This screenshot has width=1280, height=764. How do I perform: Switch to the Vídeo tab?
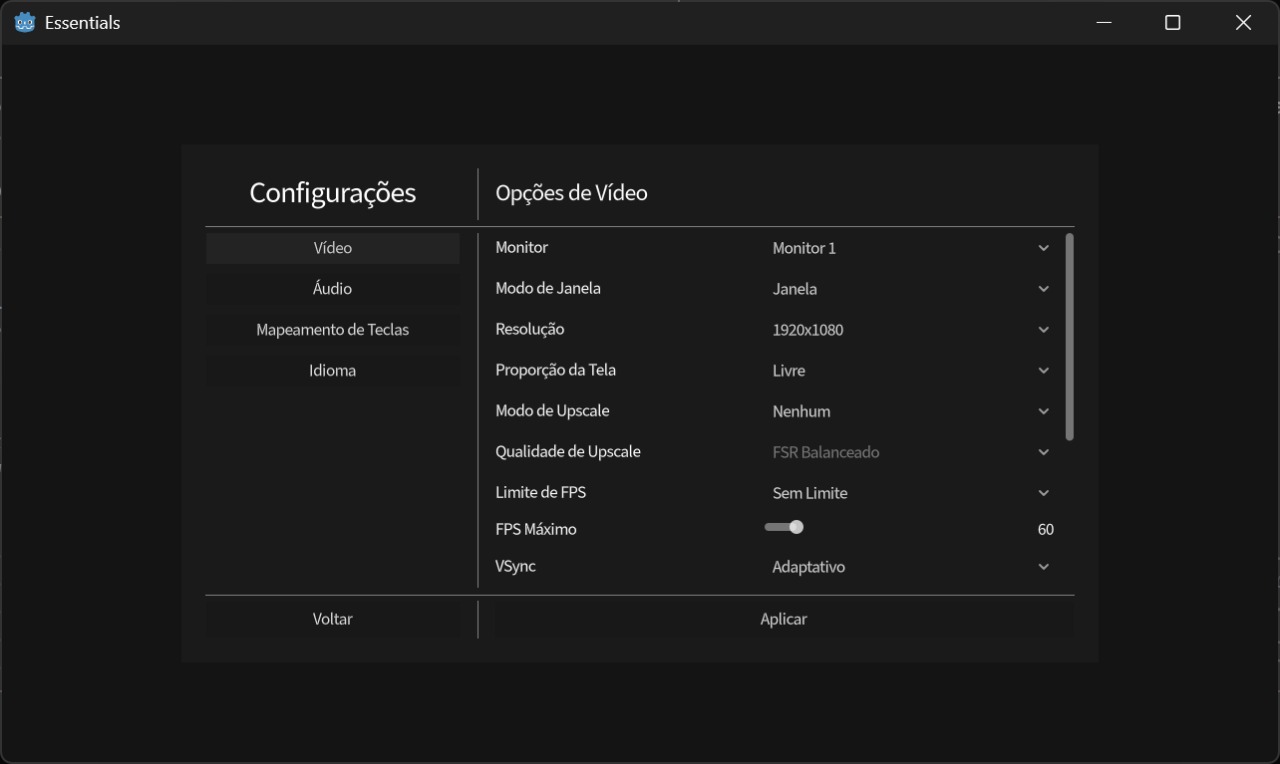(333, 248)
